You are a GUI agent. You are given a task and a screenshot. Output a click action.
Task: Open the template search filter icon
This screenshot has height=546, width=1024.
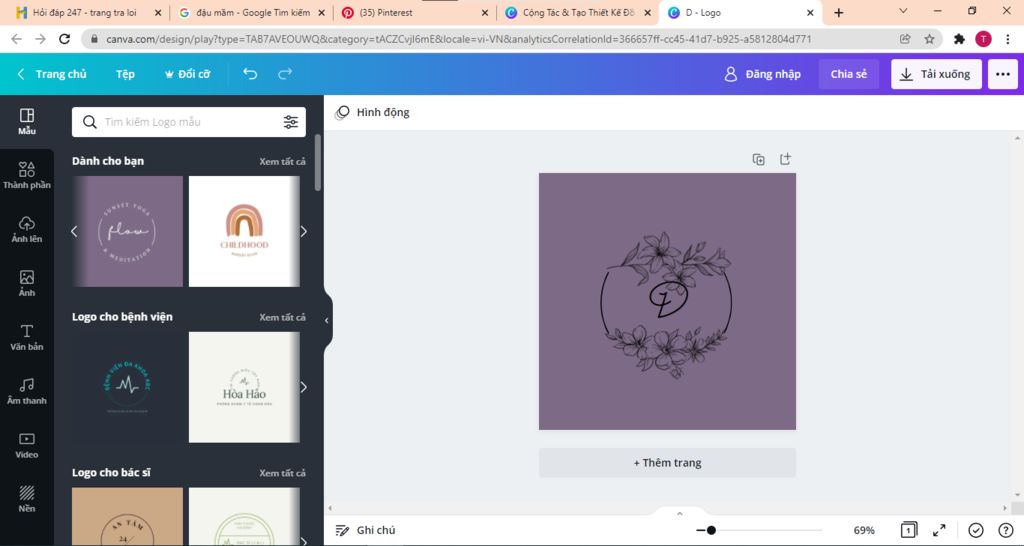point(291,121)
